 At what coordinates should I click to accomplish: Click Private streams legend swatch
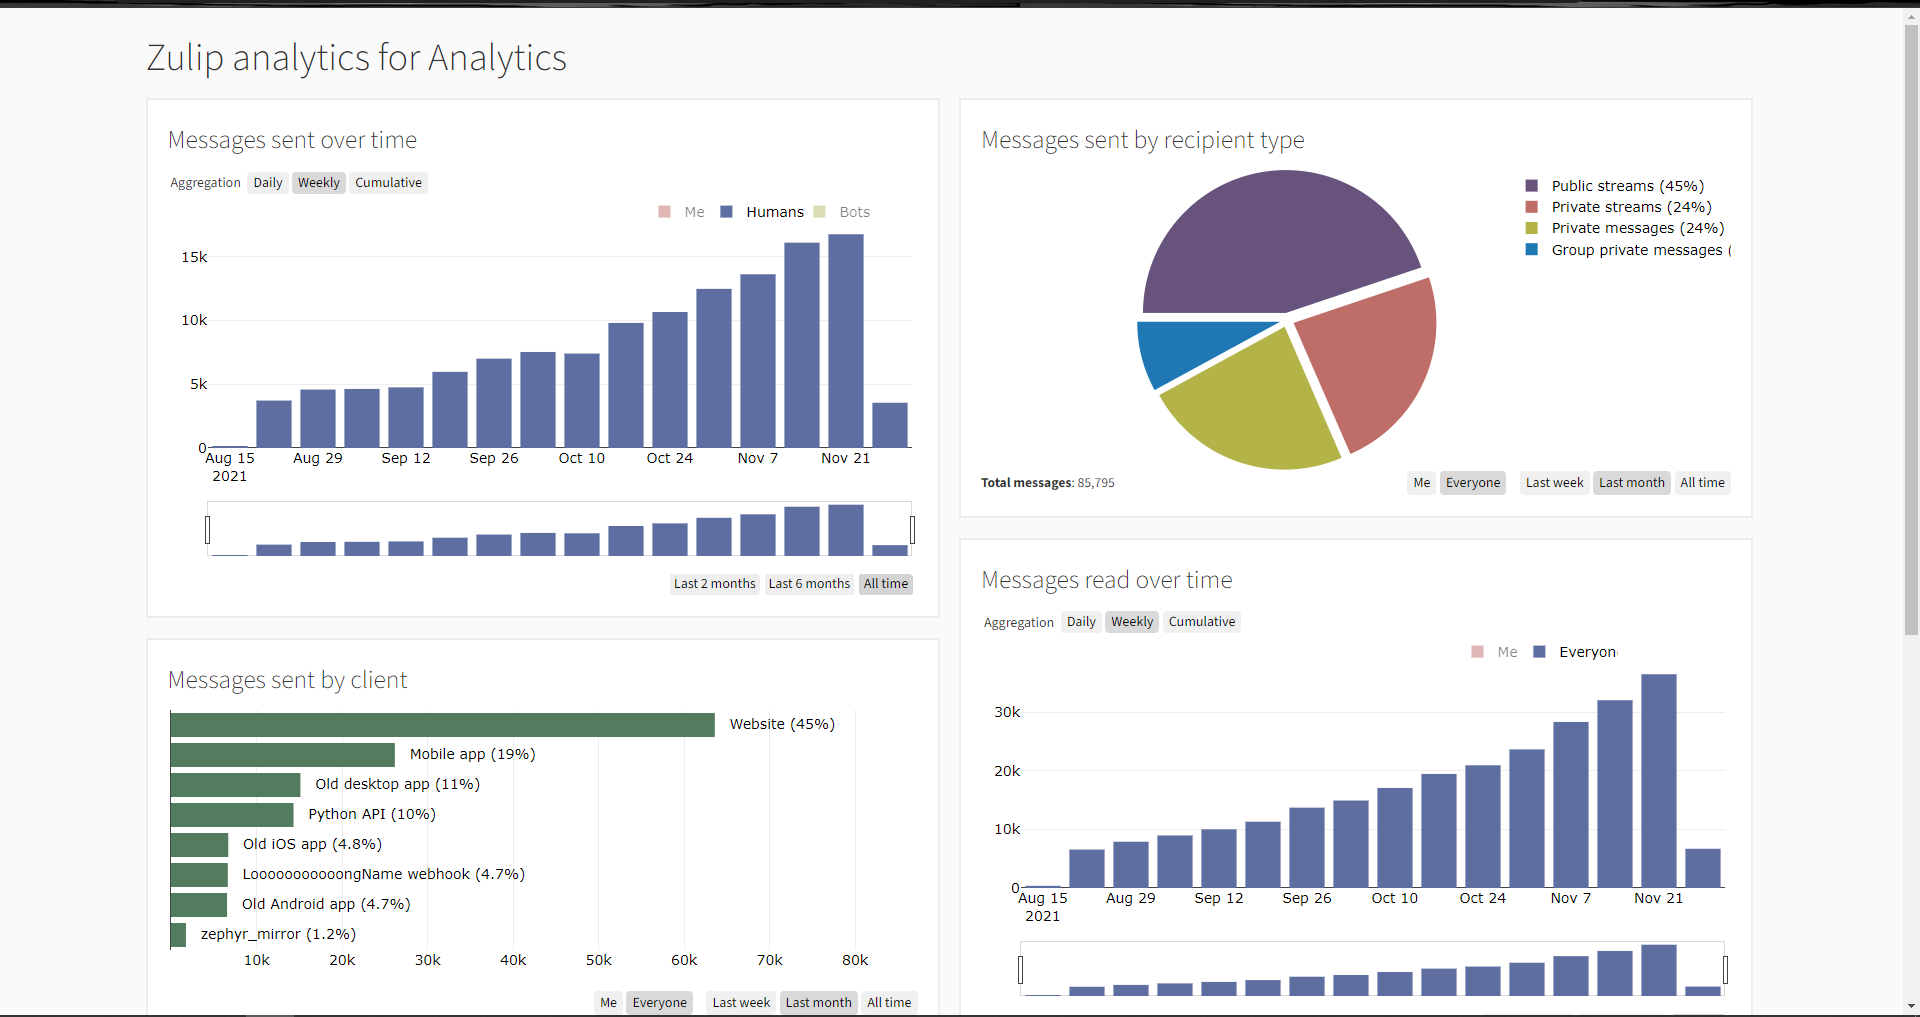click(1531, 207)
